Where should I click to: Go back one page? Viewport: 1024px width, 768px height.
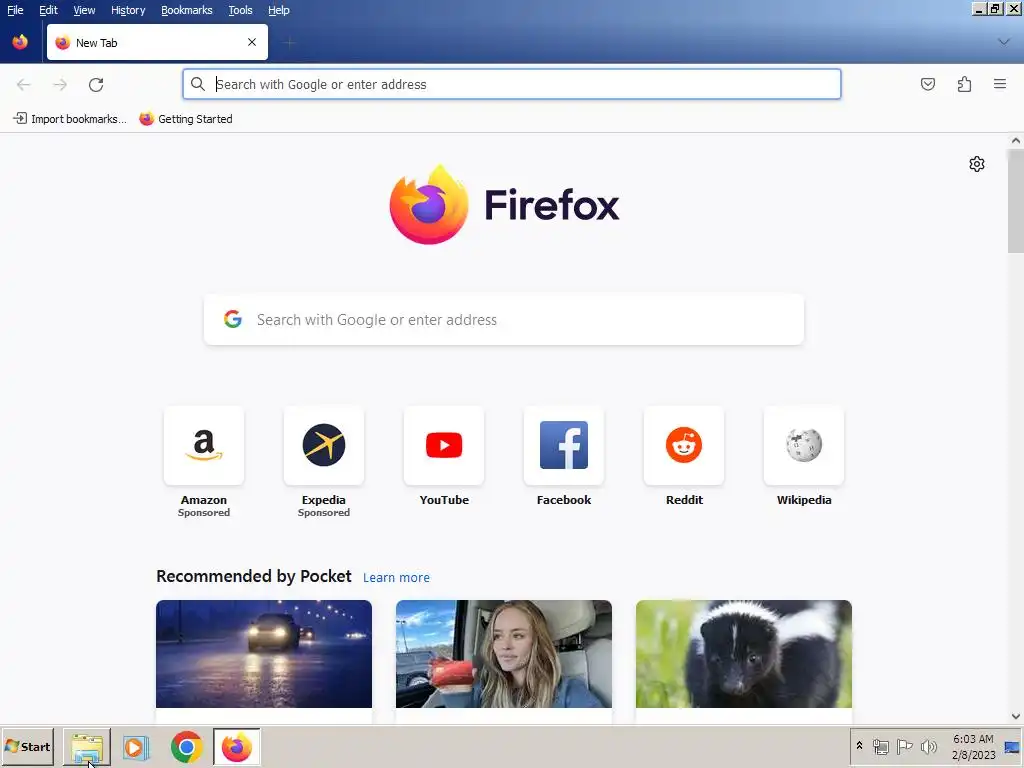click(24, 84)
